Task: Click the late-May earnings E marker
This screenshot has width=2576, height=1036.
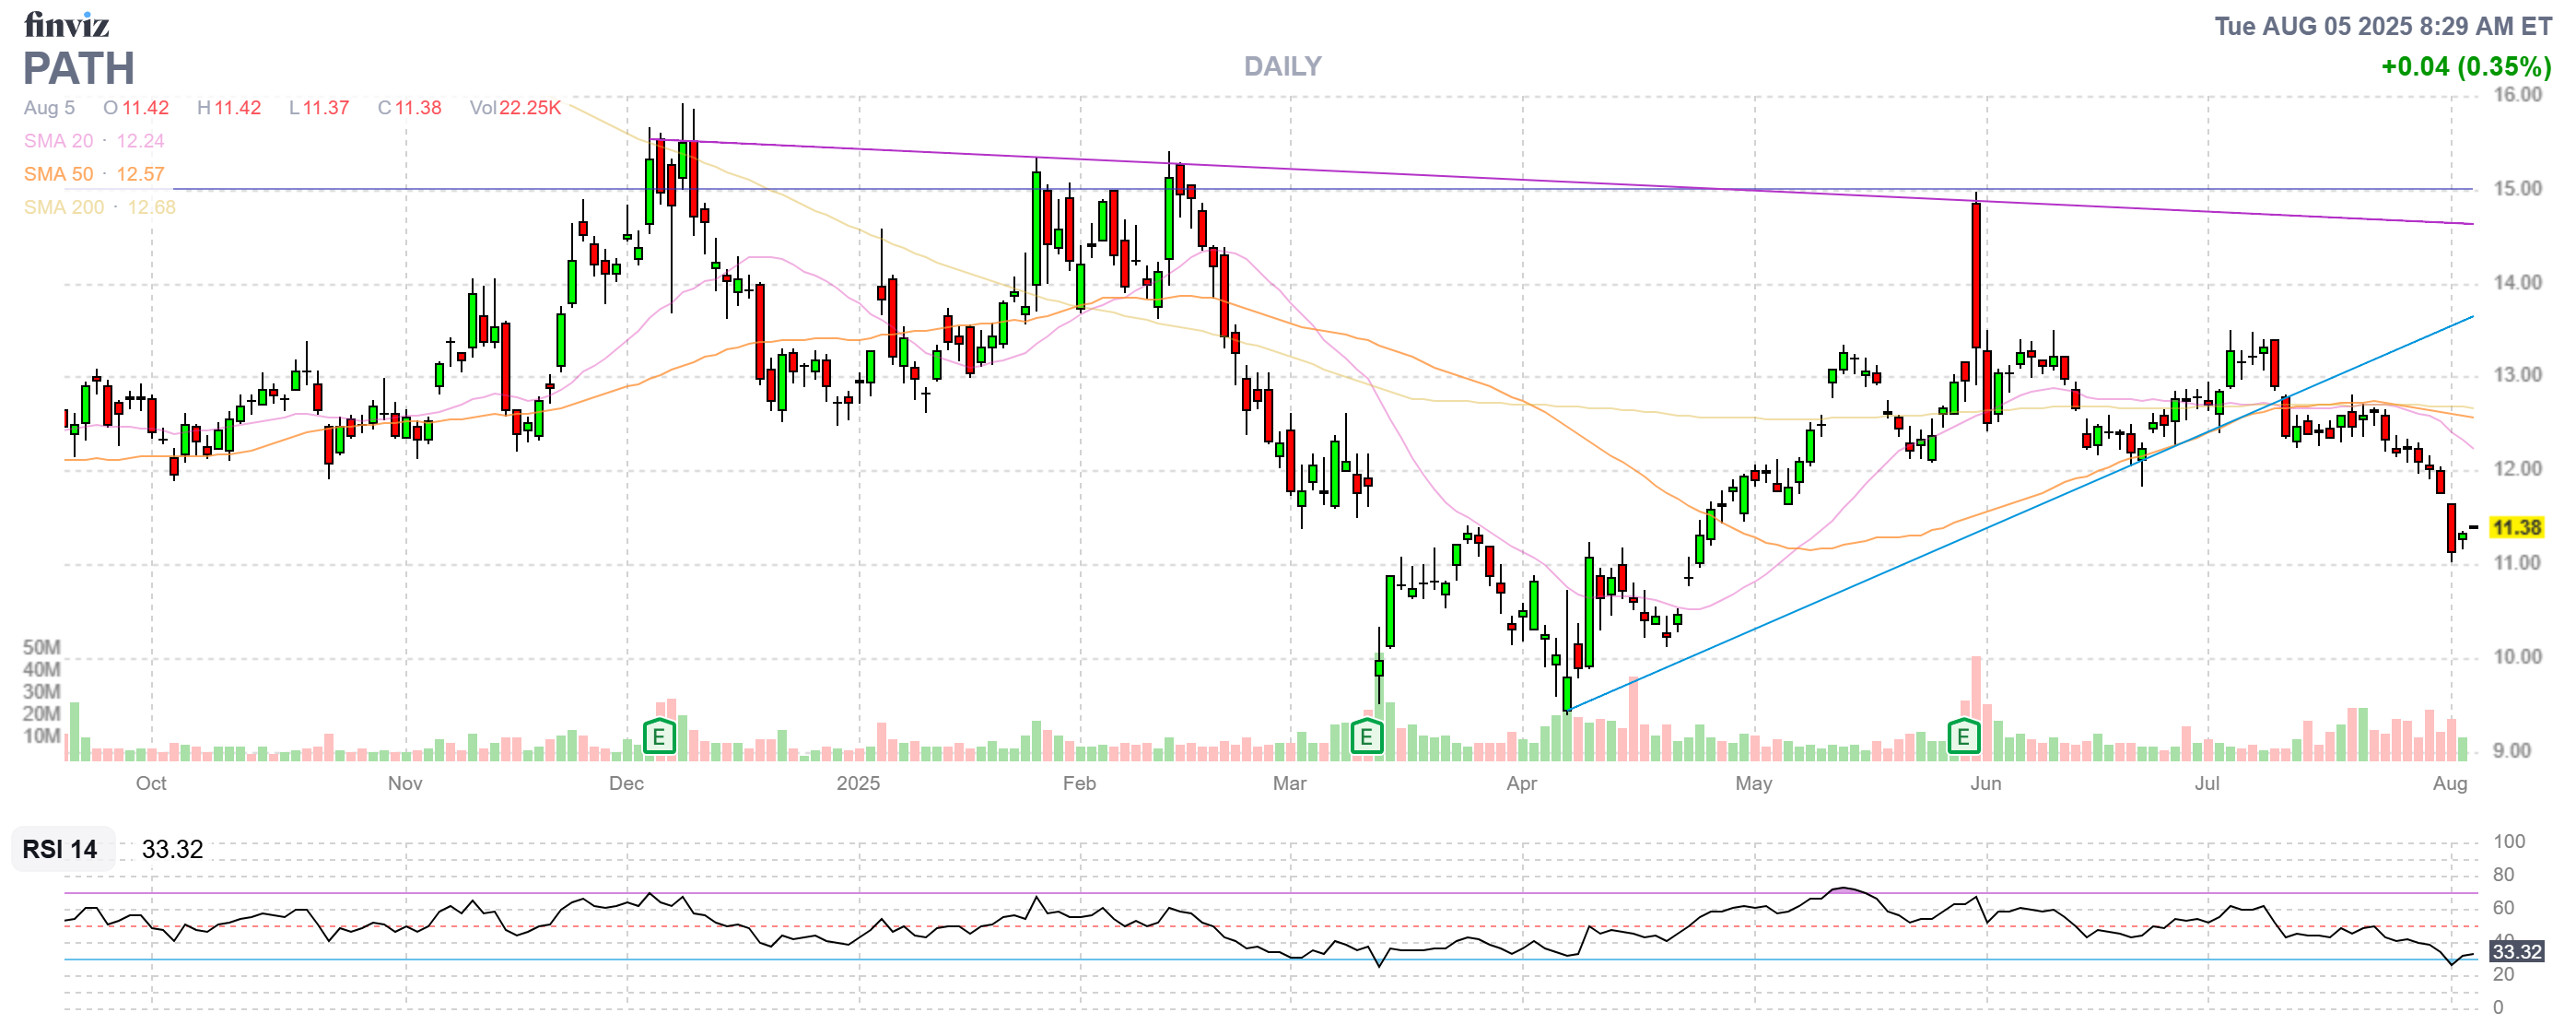Action: pyautogui.click(x=1963, y=738)
